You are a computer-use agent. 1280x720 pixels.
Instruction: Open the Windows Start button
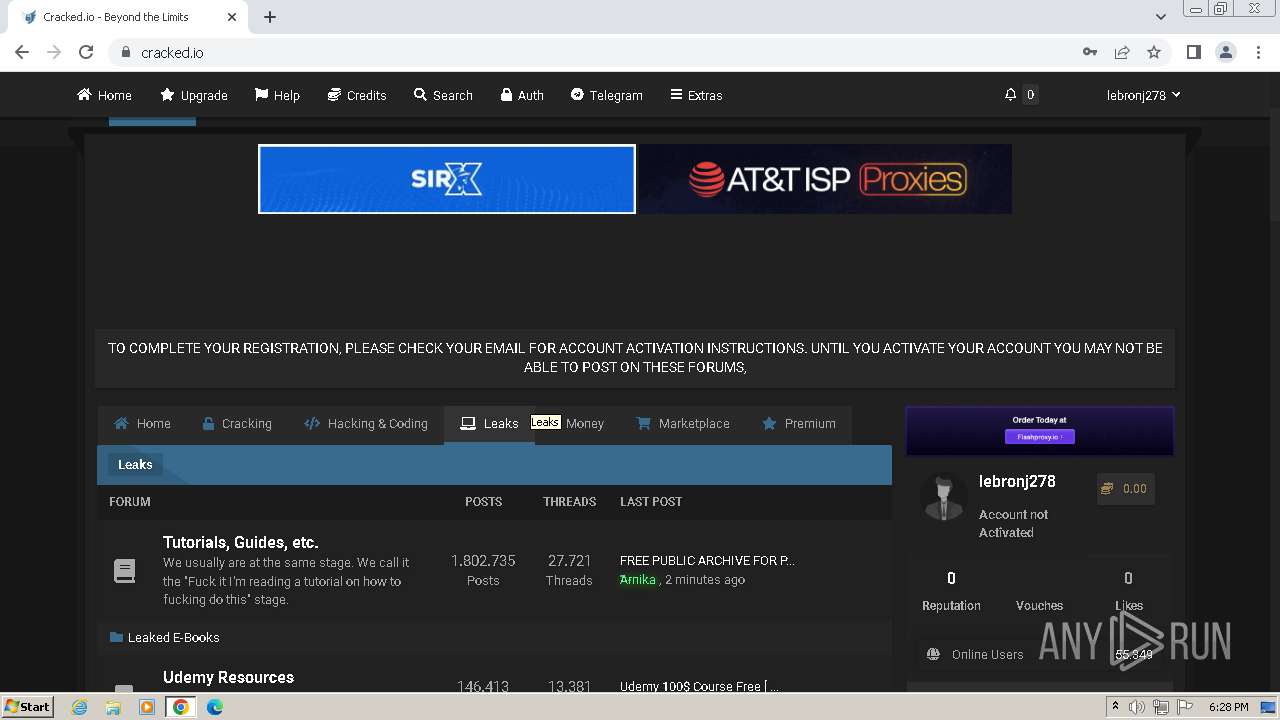pos(27,706)
